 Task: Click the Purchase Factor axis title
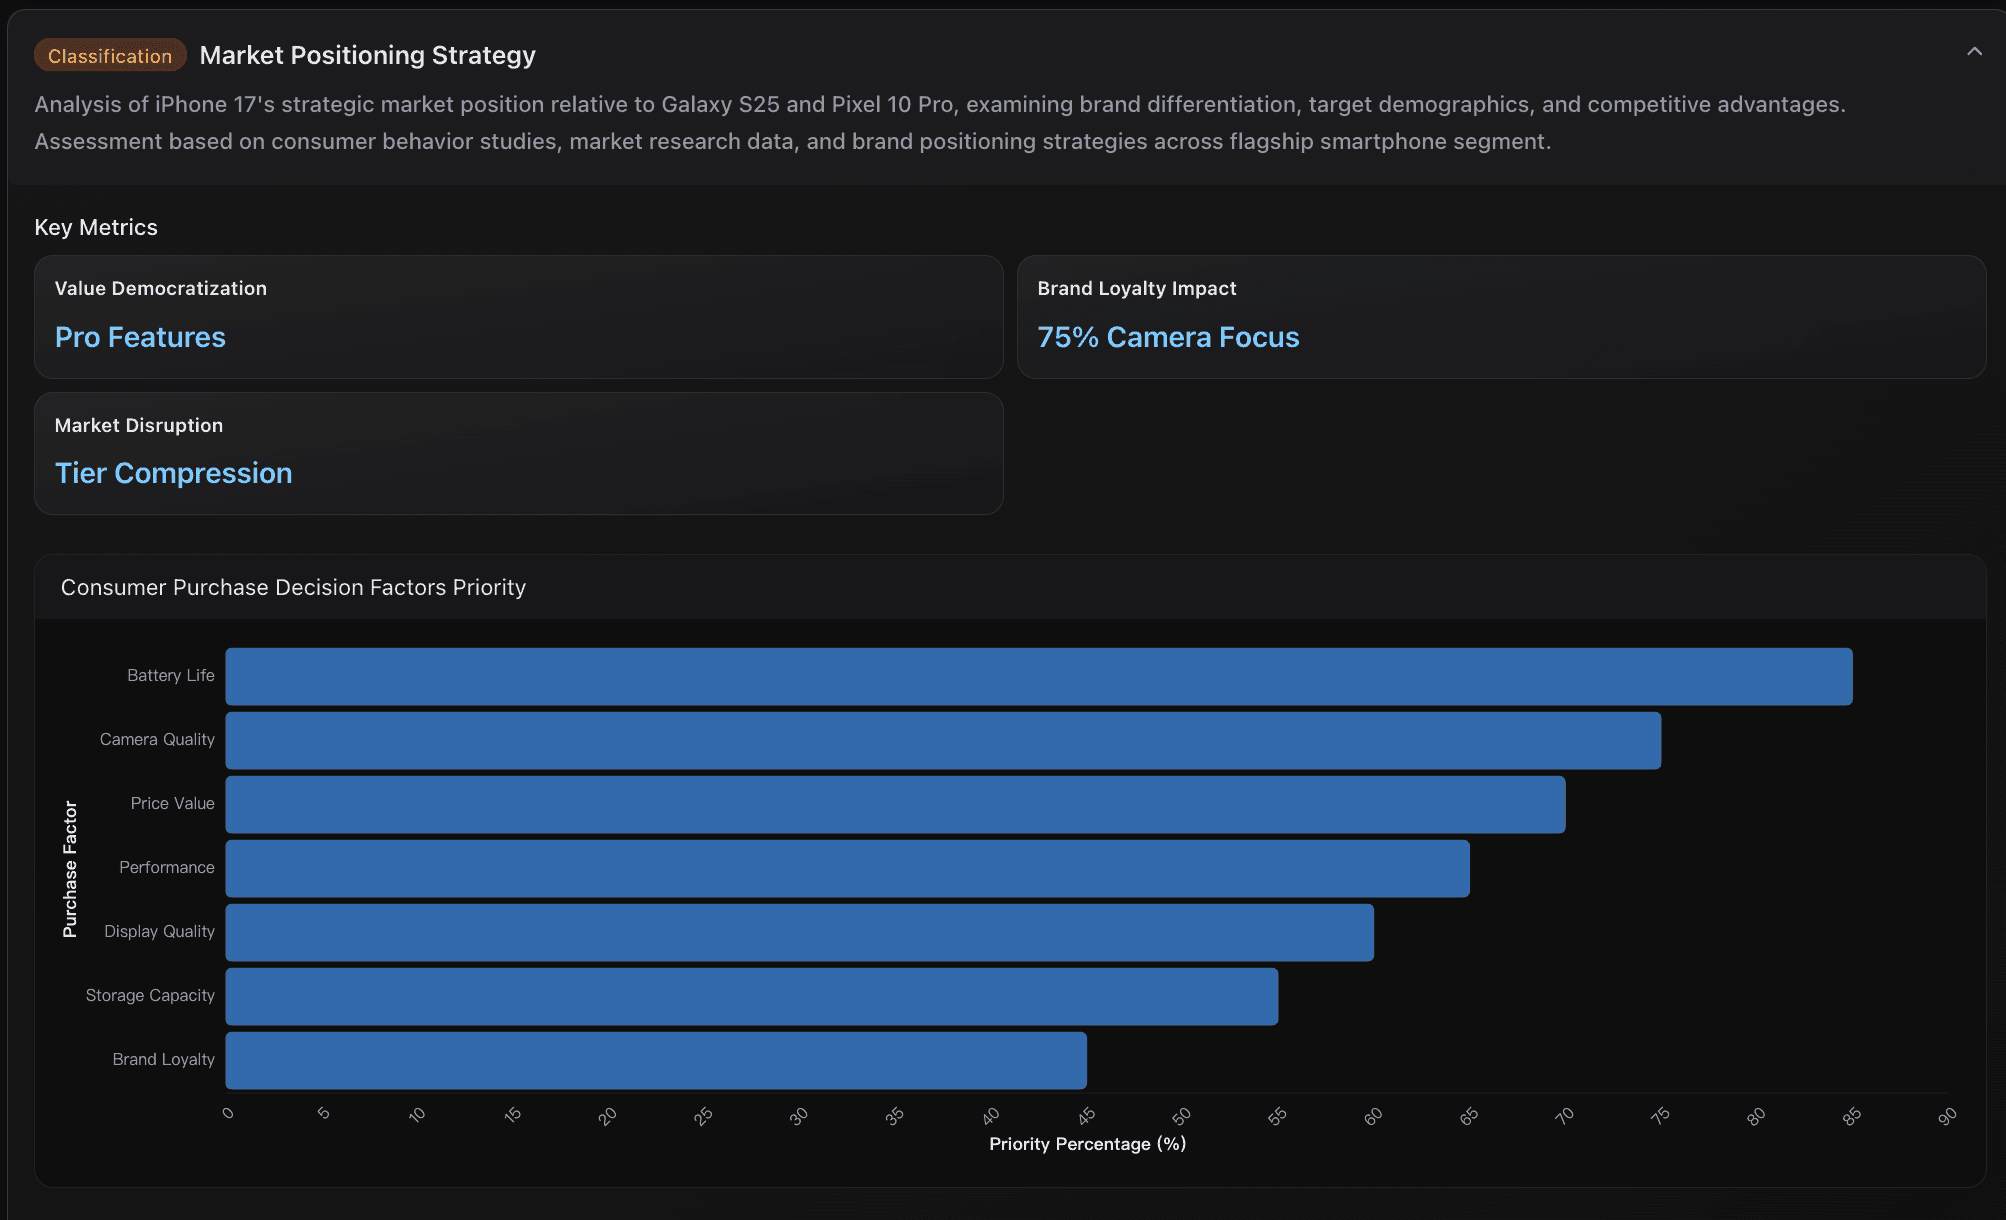click(x=70, y=869)
